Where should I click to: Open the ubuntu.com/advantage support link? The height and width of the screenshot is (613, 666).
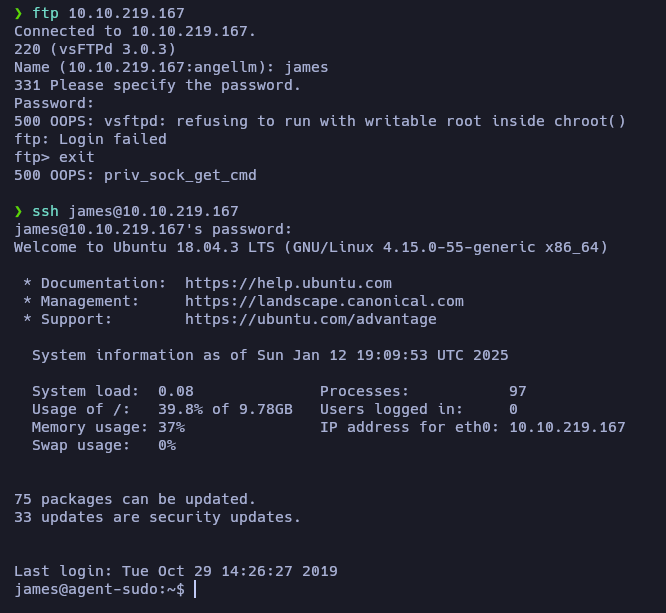point(310,319)
